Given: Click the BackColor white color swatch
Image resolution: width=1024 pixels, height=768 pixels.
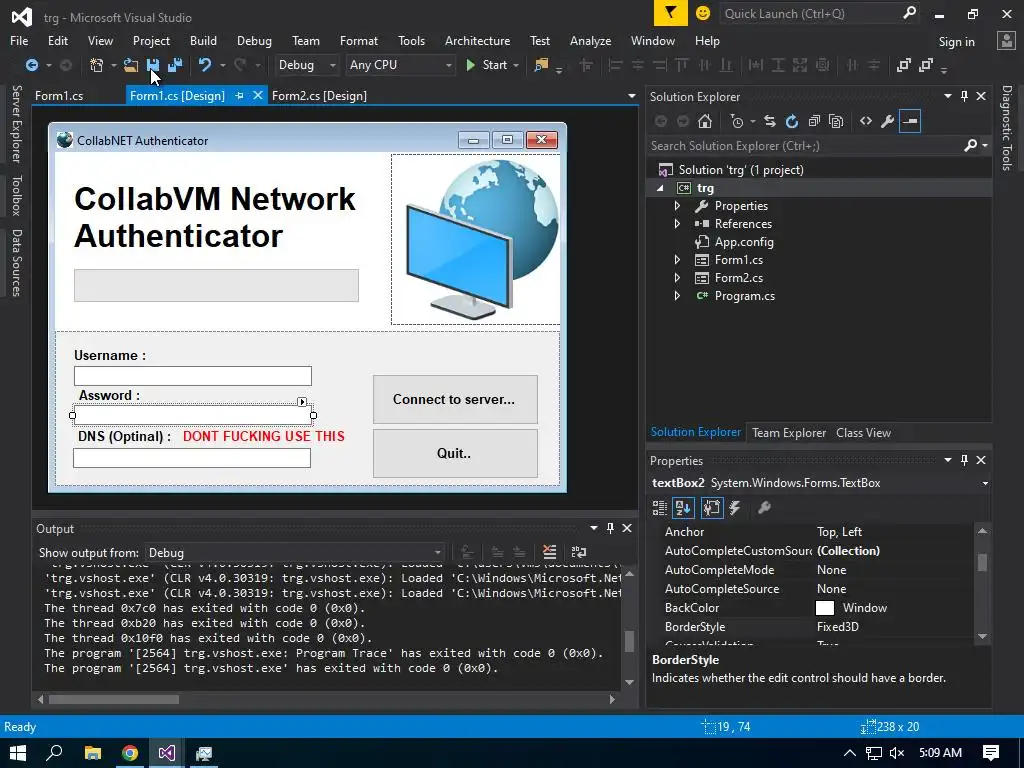Looking at the screenshot, I should coord(825,608).
